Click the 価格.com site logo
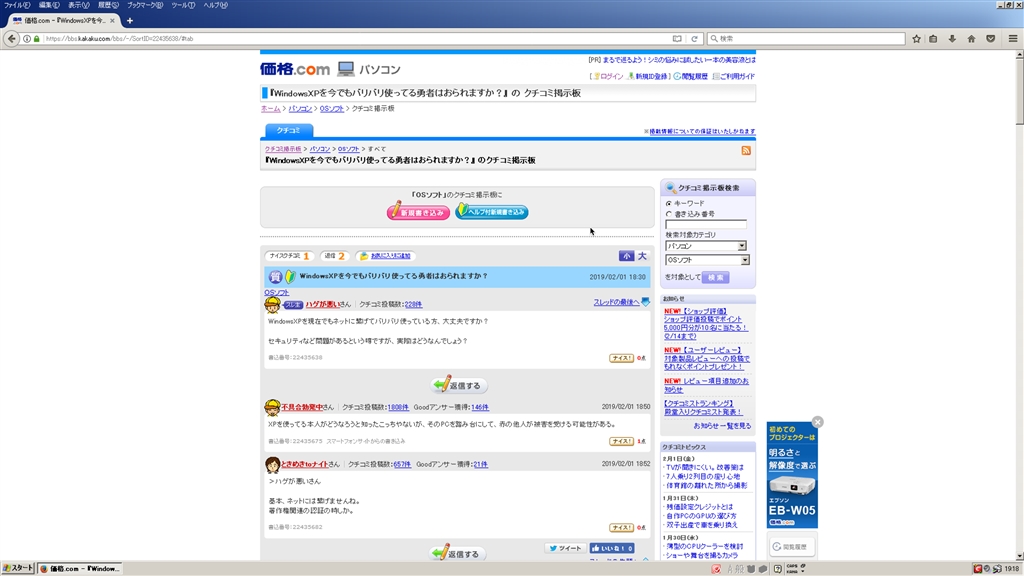1024x576 pixels. point(295,69)
